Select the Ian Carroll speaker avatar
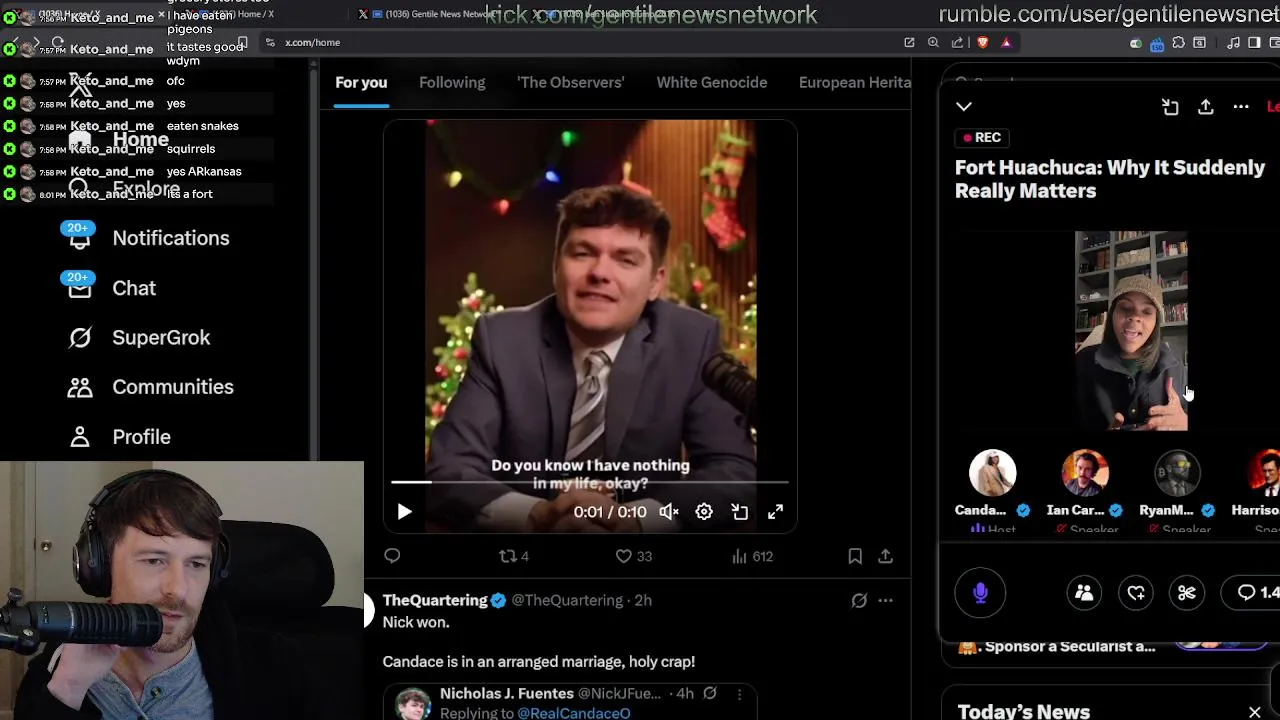The width and height of the screenshot is (1280, 720). 1085,474
